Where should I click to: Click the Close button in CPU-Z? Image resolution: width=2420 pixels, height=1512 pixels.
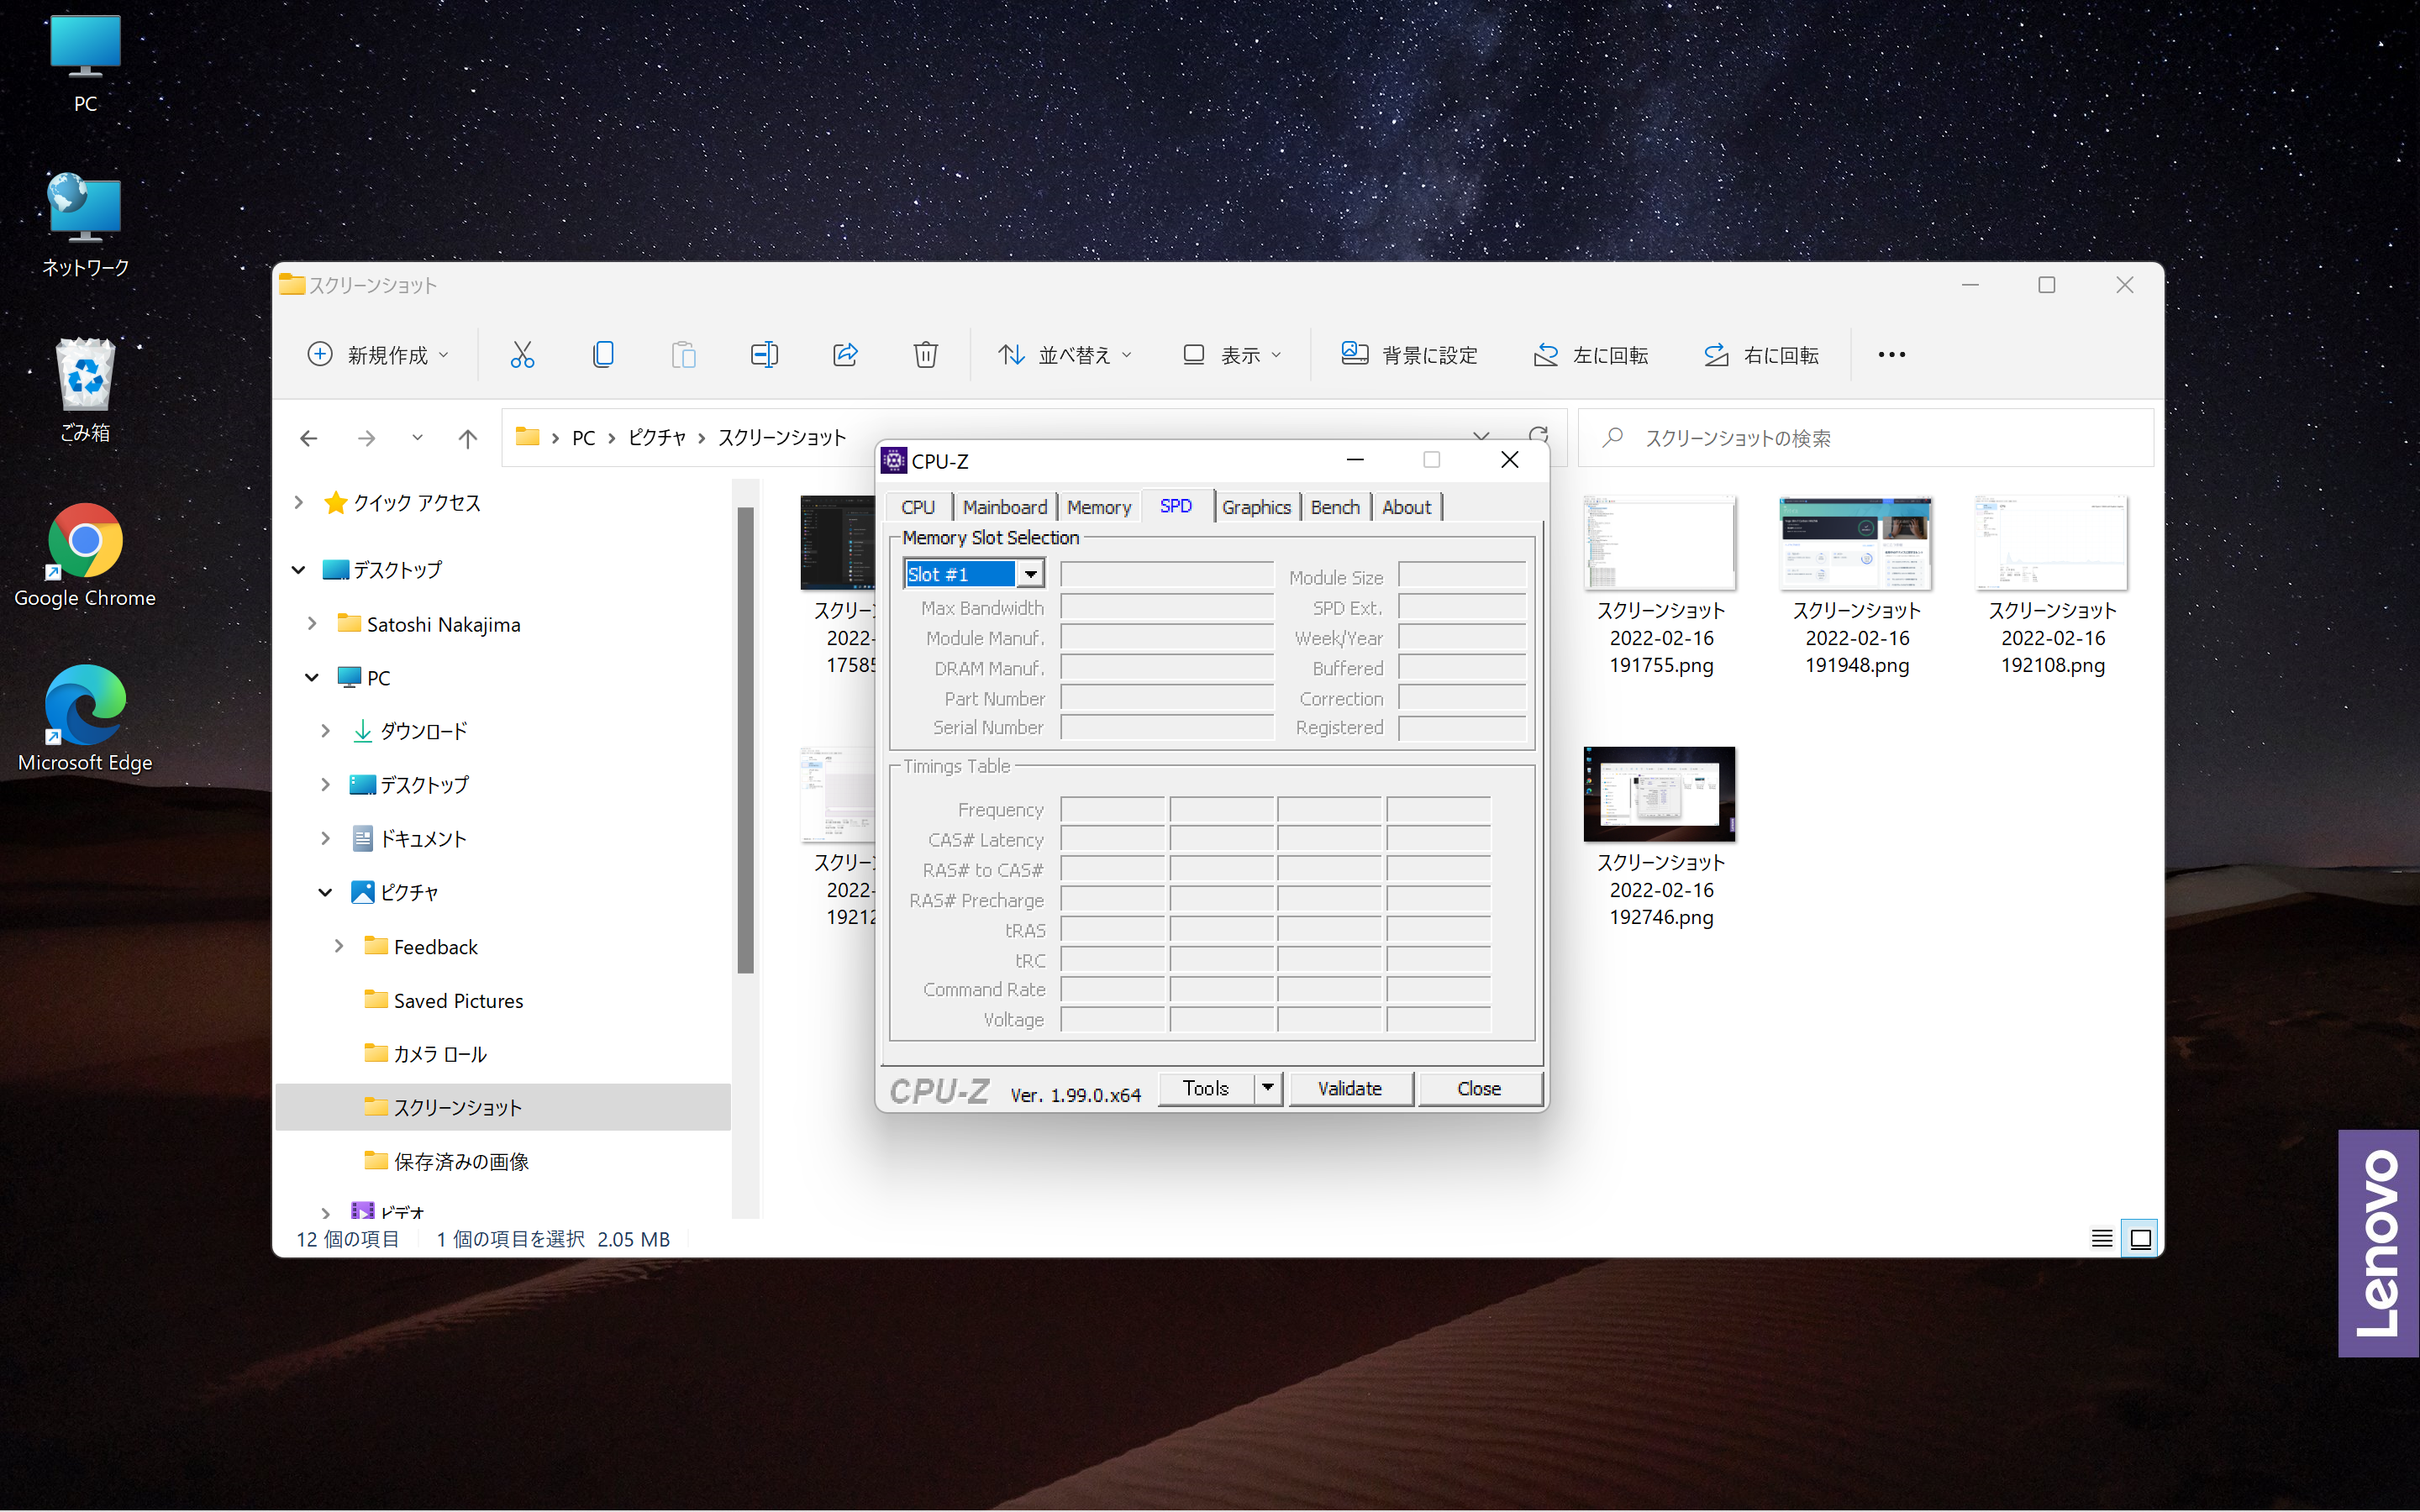tap(1479, 1088)
